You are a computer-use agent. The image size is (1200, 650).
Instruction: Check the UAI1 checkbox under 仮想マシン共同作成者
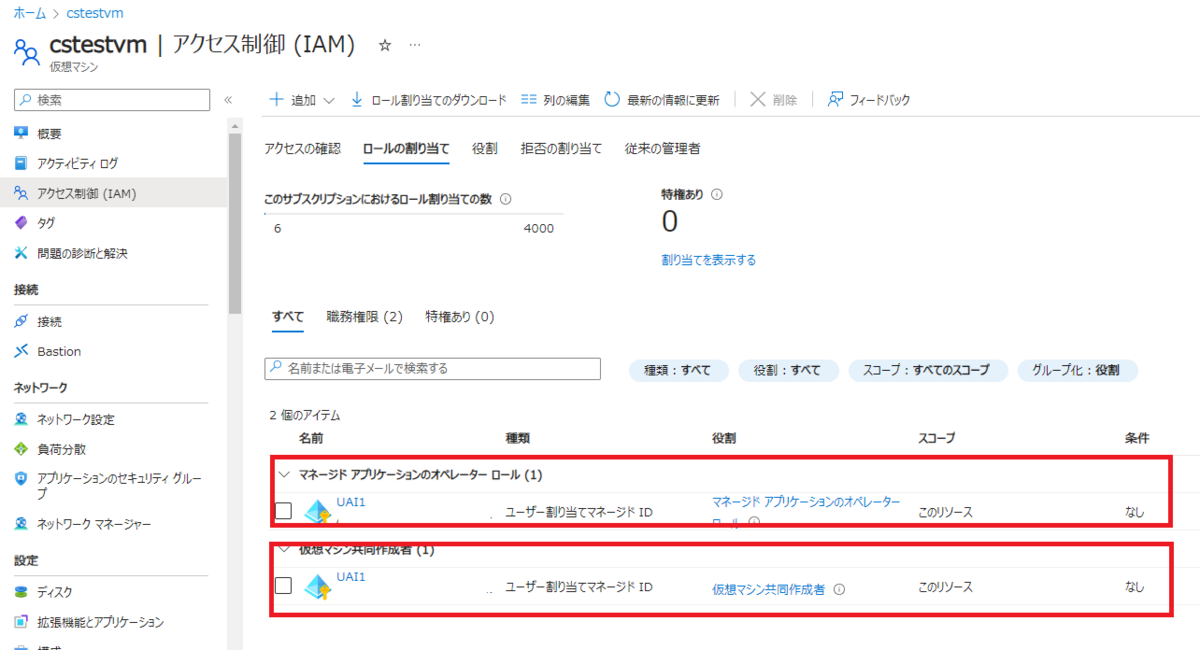coord(283,586)
